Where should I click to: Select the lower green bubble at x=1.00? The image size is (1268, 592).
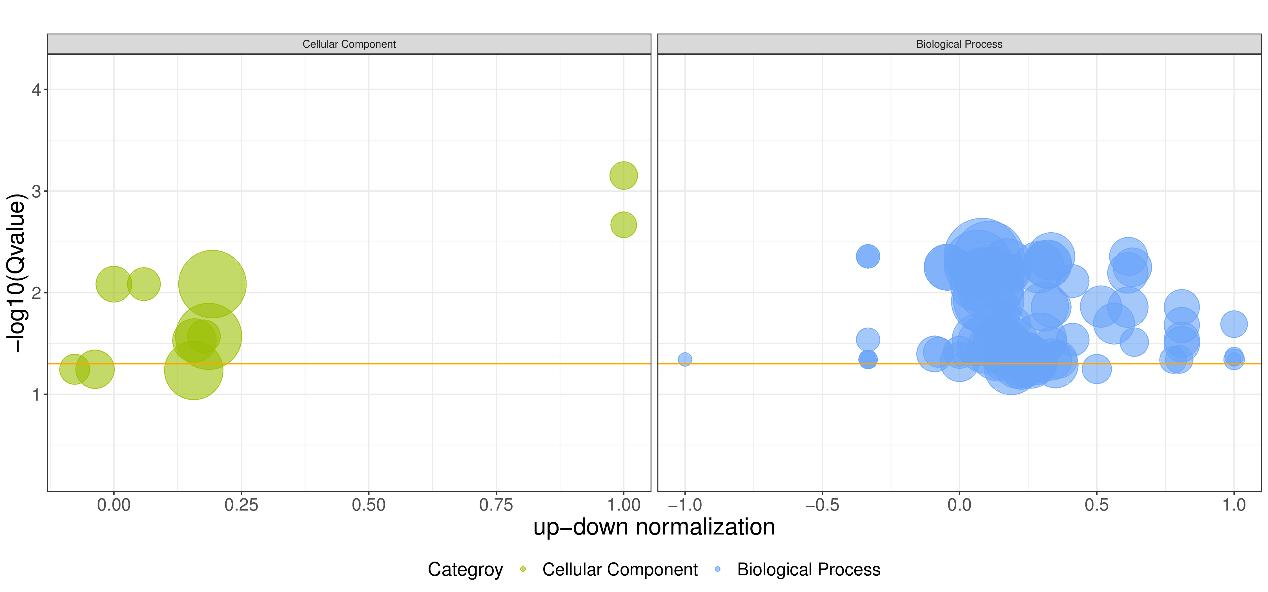(x=623, y=225)
